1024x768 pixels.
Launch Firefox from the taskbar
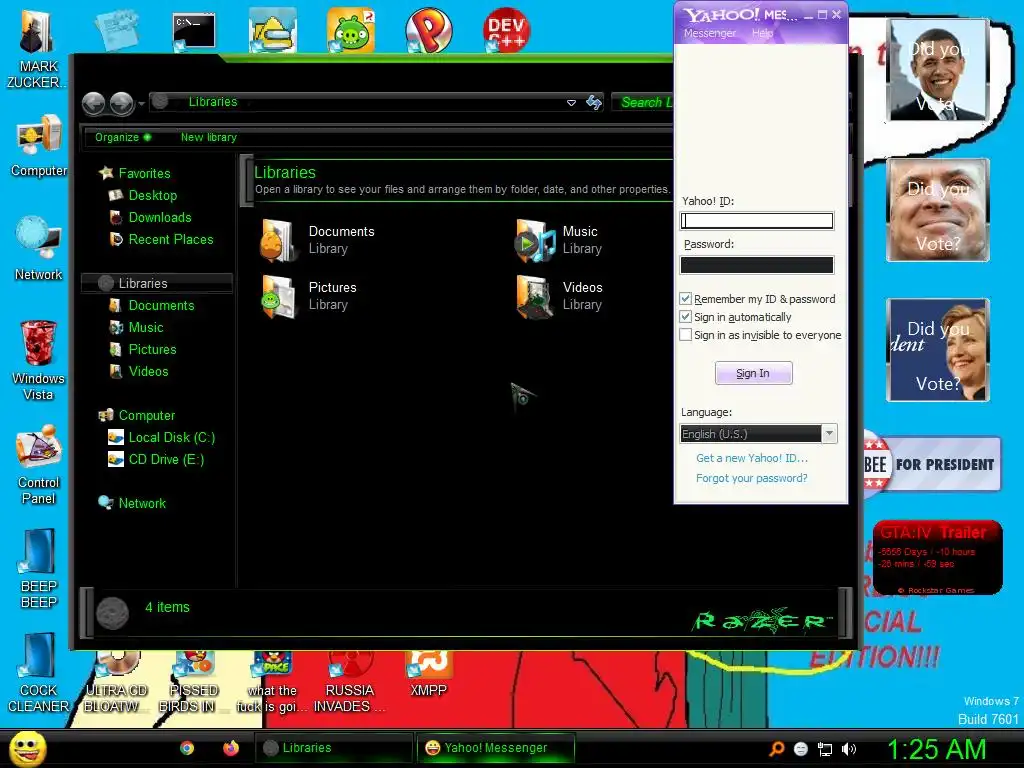(231, 748)
